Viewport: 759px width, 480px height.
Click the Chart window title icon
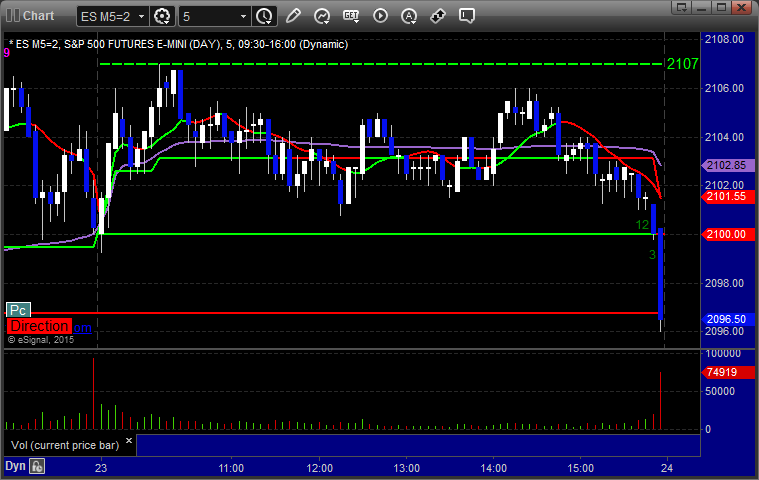tap(13, 15)
